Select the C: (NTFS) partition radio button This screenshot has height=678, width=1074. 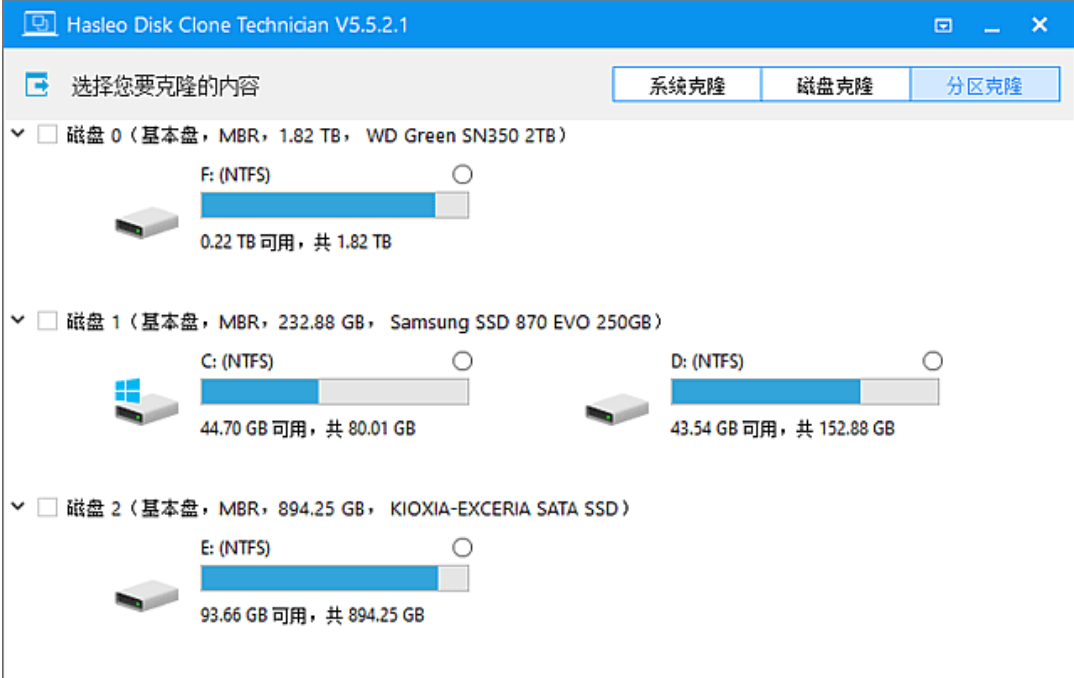coord(462,360)
